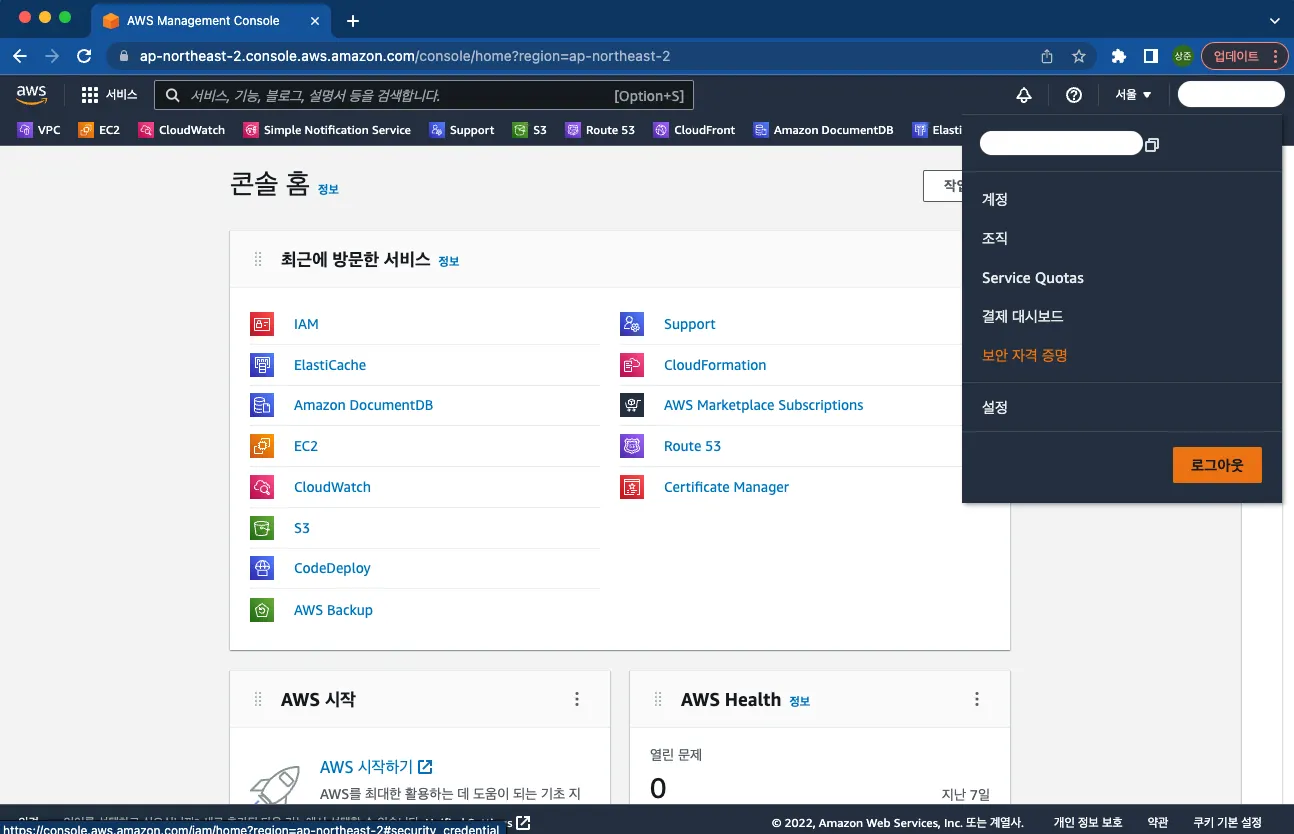Copy the account ID with the copy icon

pos(1152,145)
